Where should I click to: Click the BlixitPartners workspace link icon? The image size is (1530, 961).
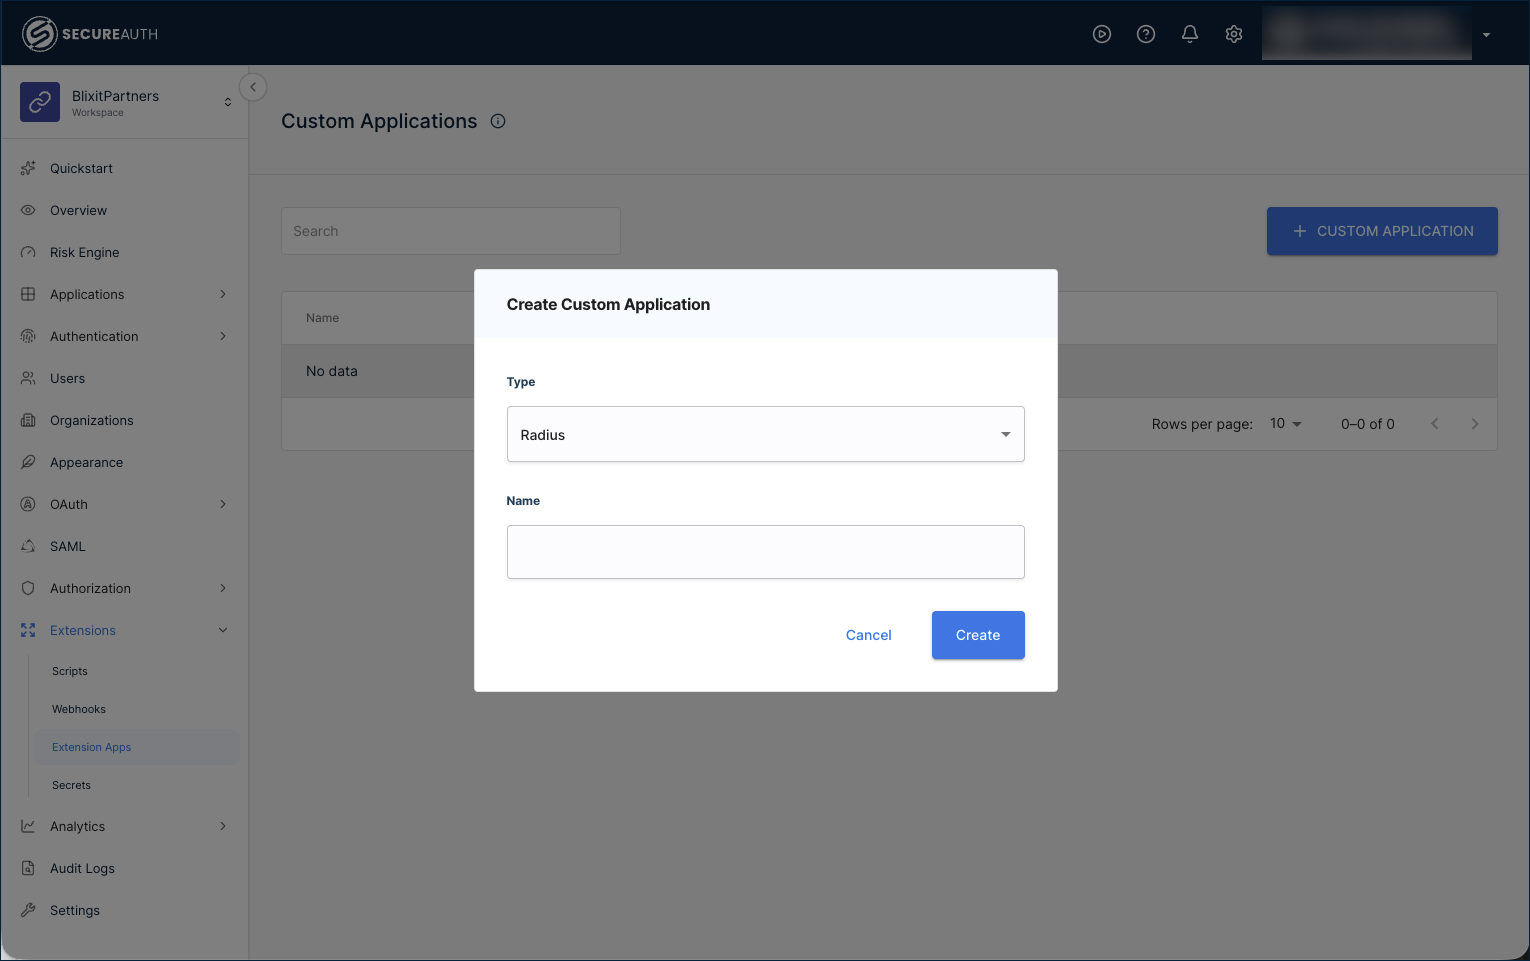point(40,102)
